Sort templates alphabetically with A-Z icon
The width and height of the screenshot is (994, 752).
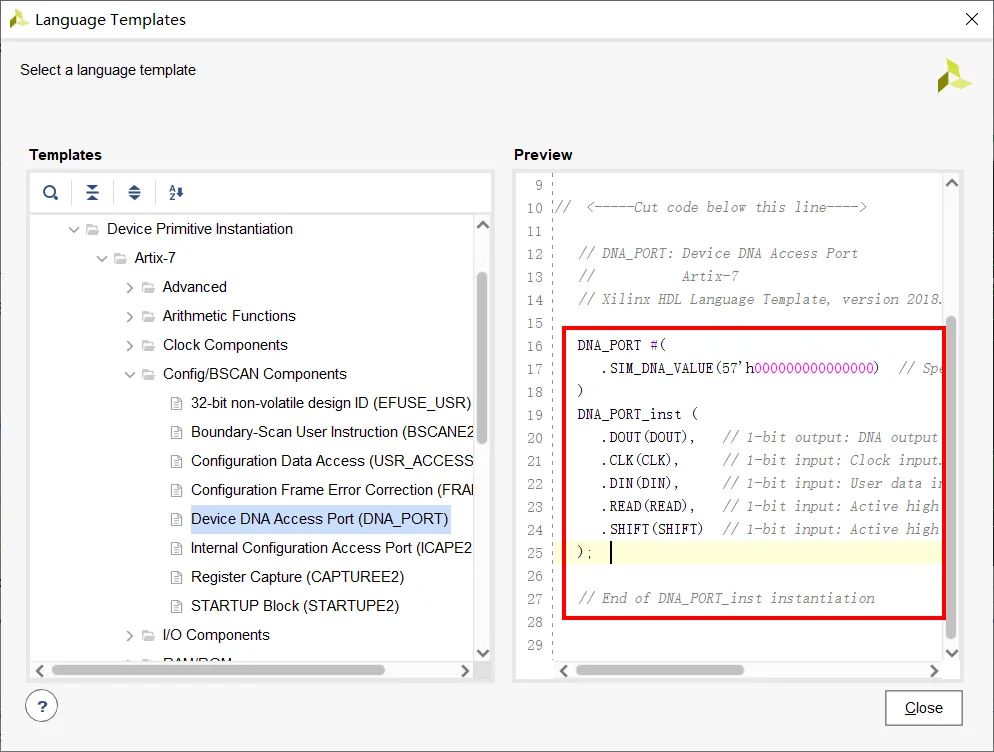coord(176,192)
